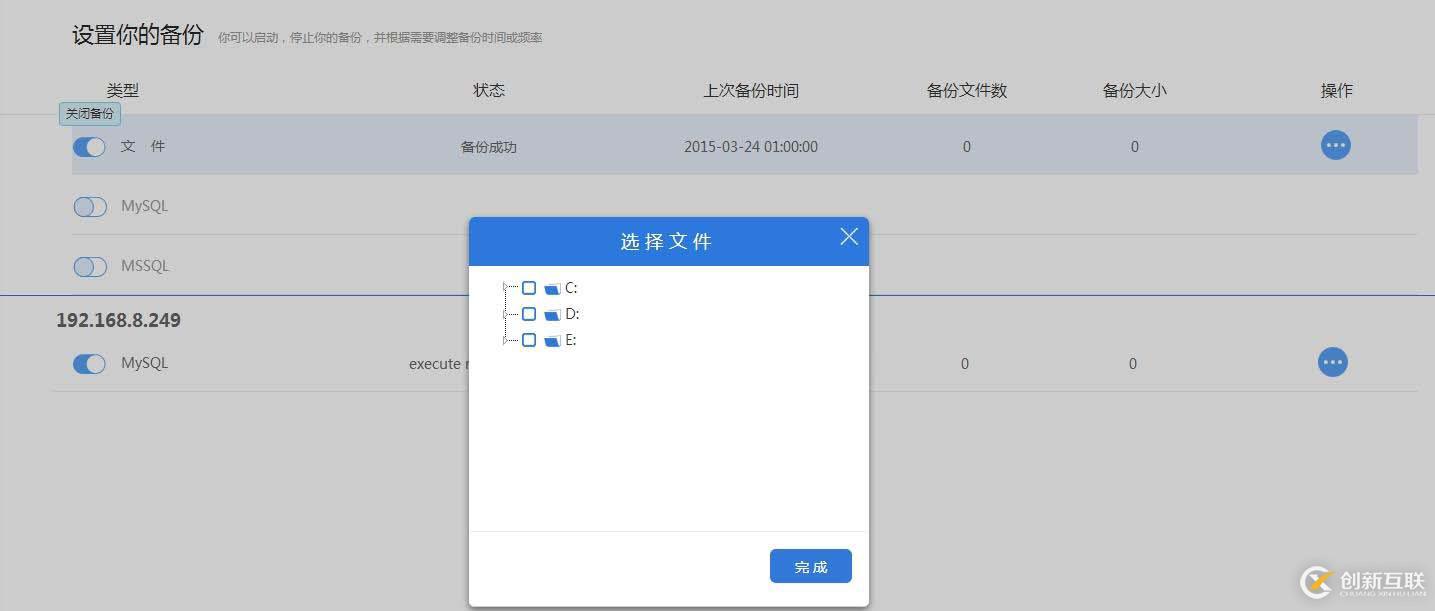
Task: Open the actions menu for 192.168.8.249 MySQL
Action: click(x=1333, y=362)
